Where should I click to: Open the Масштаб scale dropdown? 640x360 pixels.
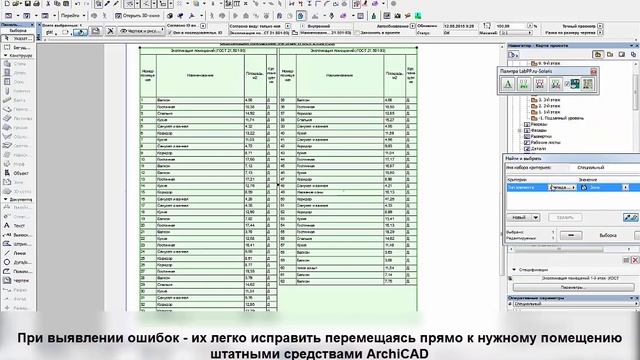tap(516, 33)
